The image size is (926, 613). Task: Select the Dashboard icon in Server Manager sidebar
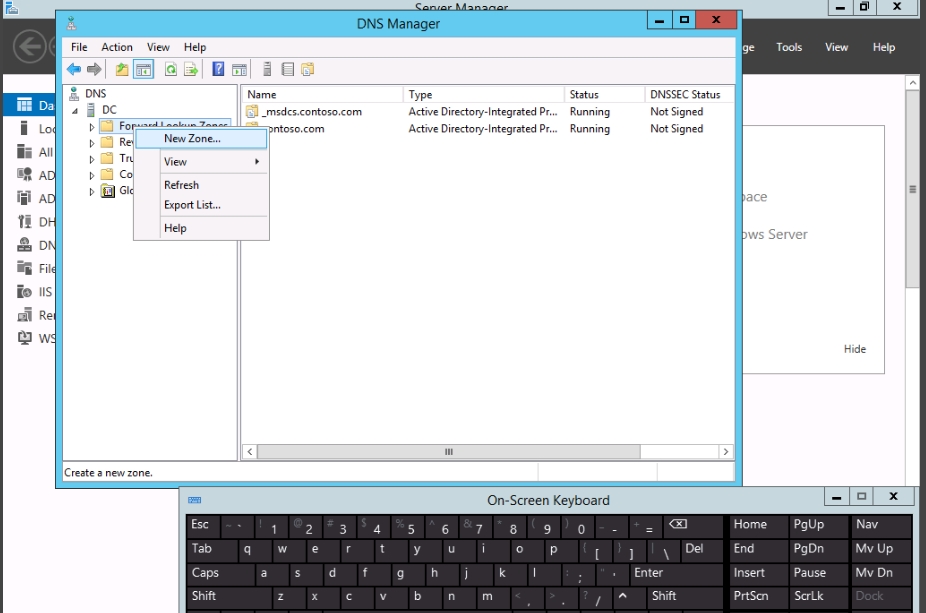tap(24, 105)
